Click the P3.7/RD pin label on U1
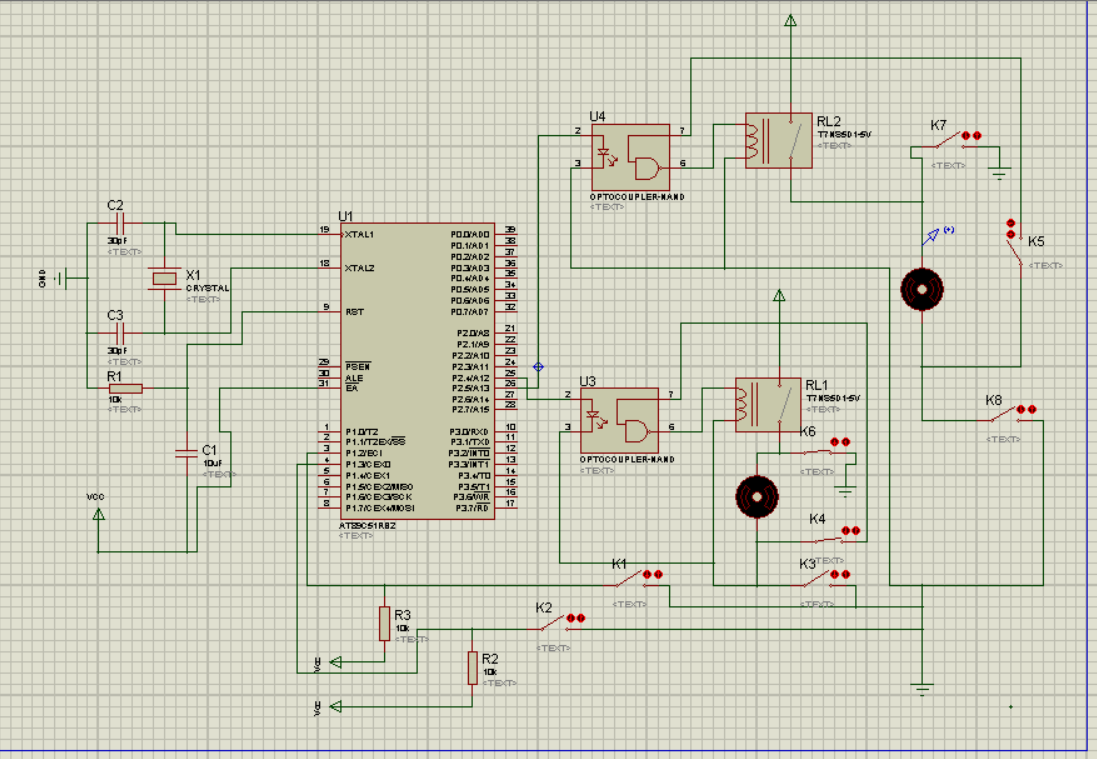 (472, 508)
